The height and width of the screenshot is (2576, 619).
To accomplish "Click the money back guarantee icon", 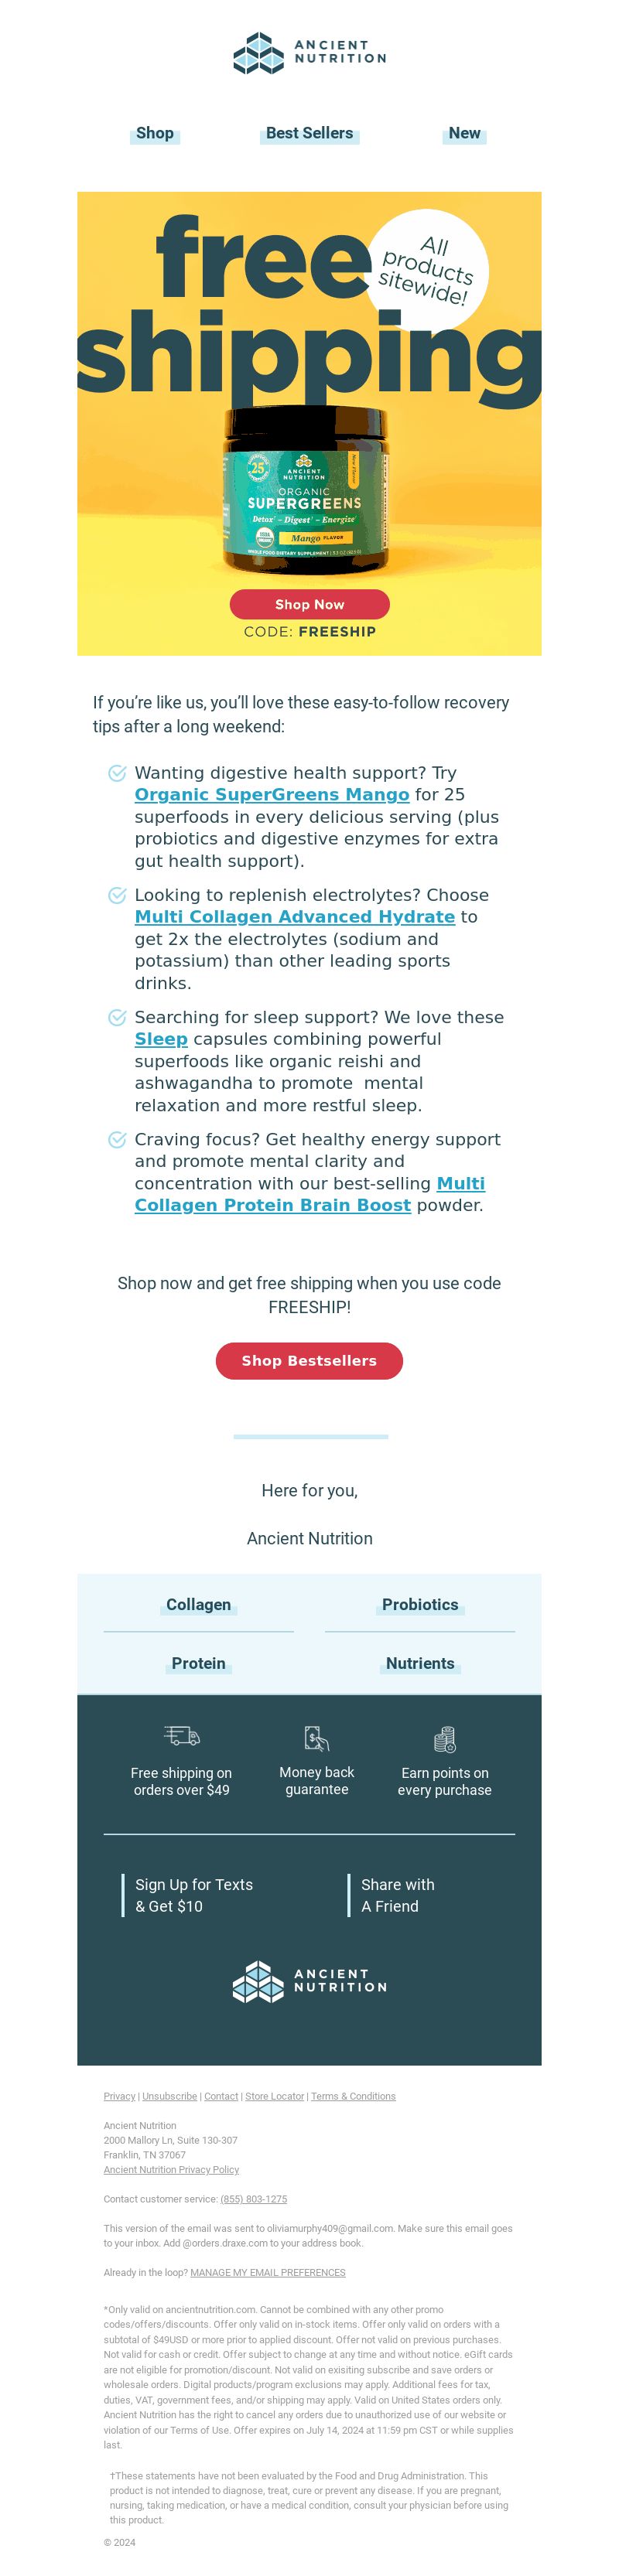I will pyautogui.click(x=316, y=1737).
